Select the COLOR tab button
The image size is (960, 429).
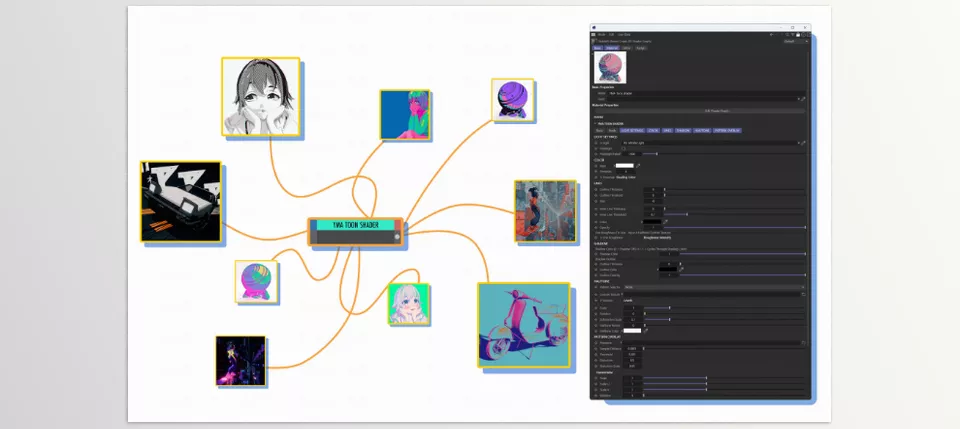click(653, 130)
